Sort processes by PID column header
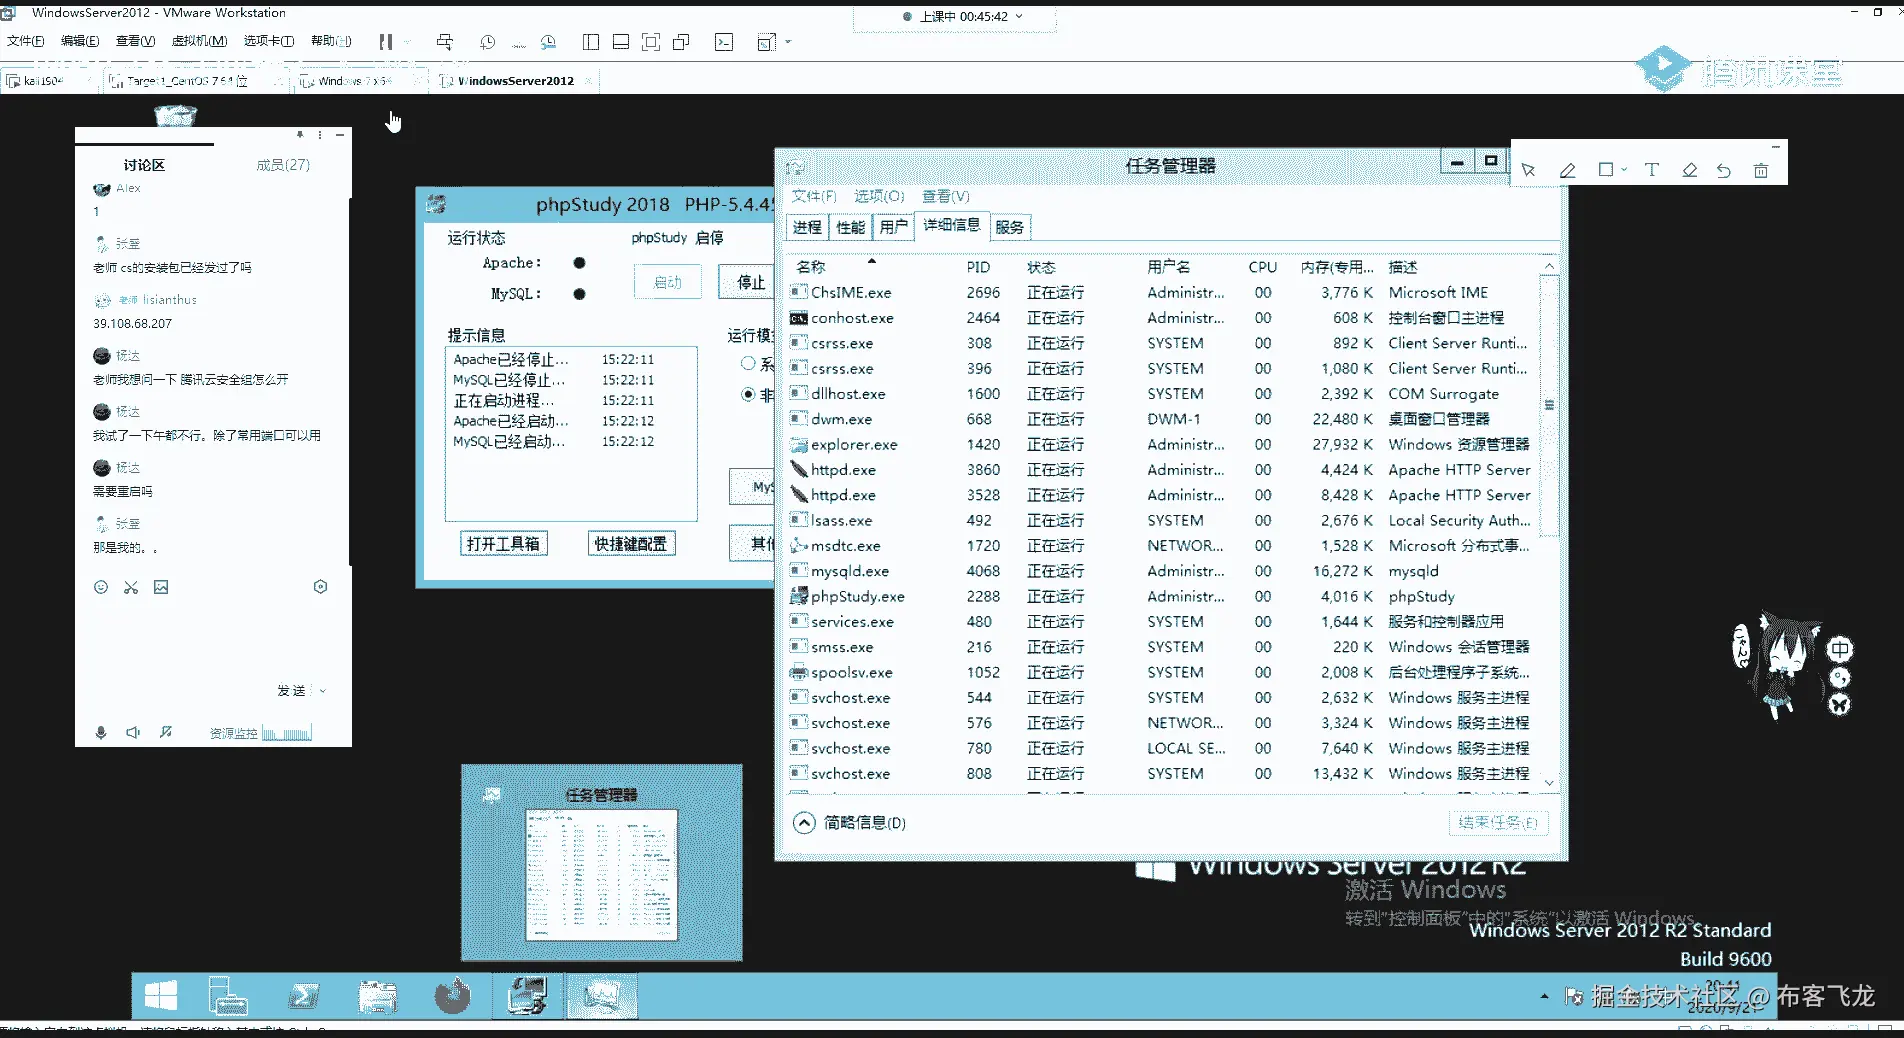Screen dimensions: 1904x1038 [978, 267]
